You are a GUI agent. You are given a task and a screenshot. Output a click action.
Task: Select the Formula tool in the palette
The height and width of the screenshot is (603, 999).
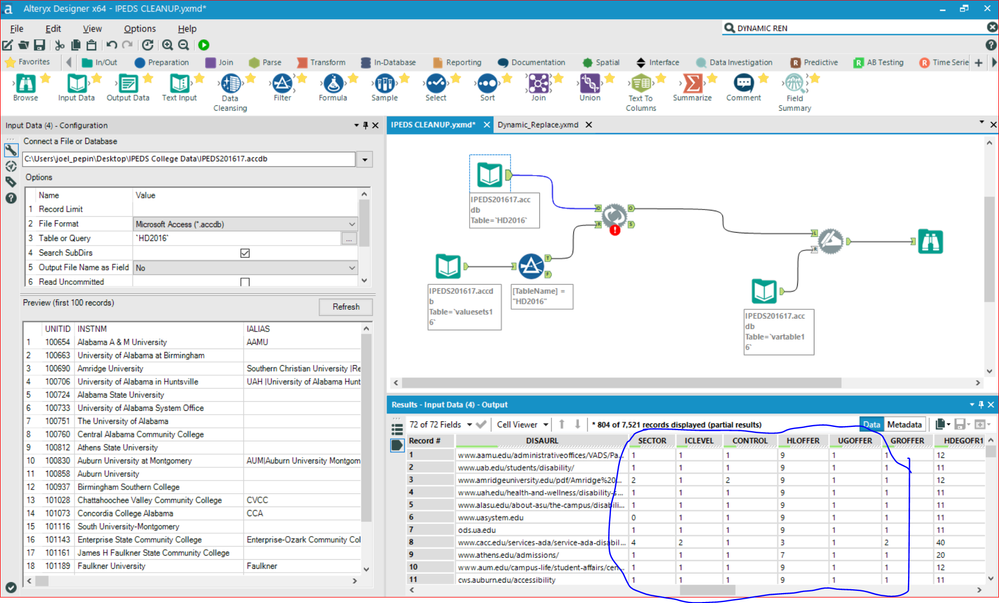coord(333,87)
